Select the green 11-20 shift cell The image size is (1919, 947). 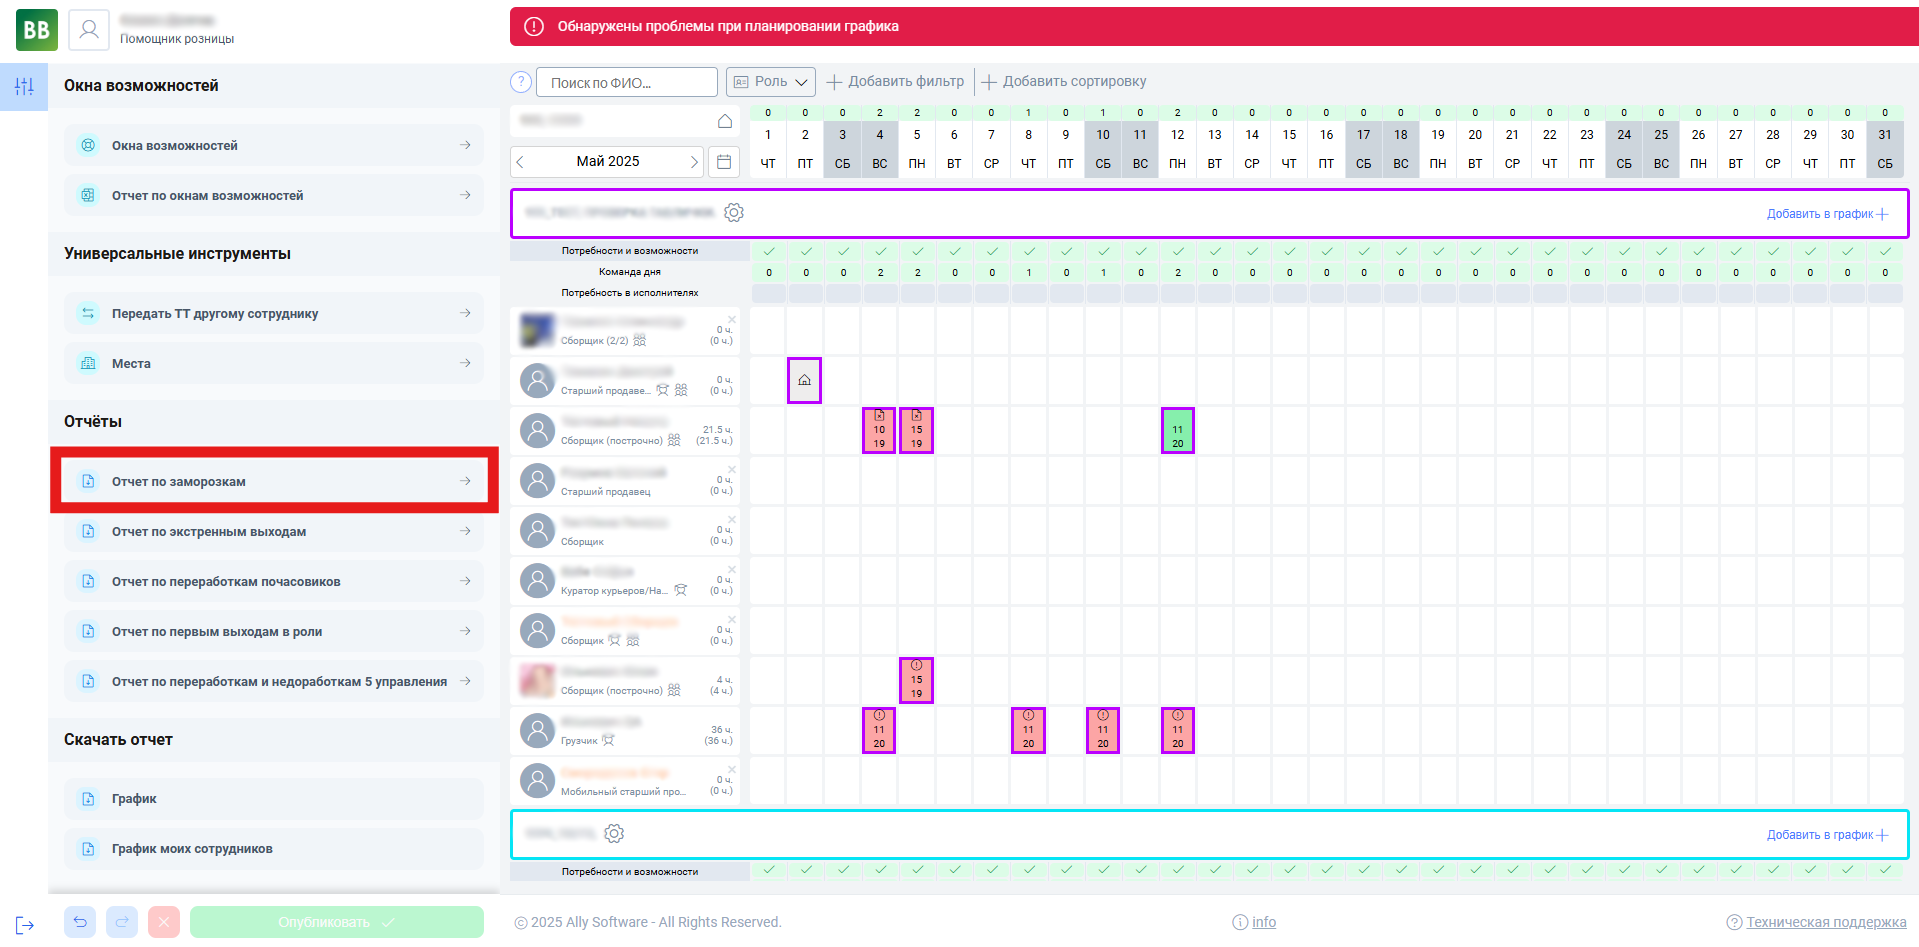pos(1177,430)
